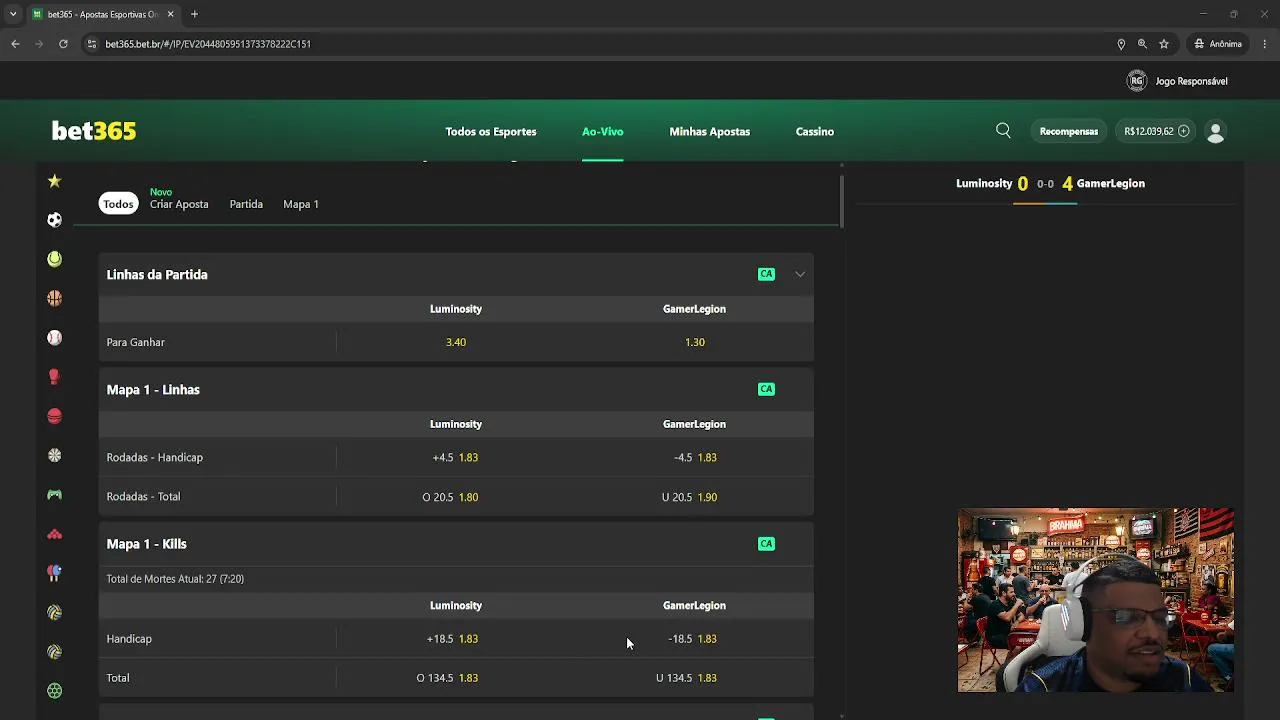Reload the page with the refresh icon
Image resolution: width=1280 pixels, height=720 pixels.
(x=63, y=44)
